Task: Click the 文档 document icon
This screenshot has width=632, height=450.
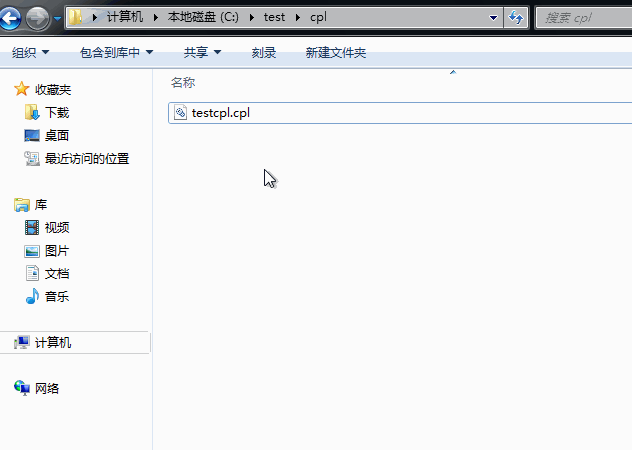Action: 32,273
